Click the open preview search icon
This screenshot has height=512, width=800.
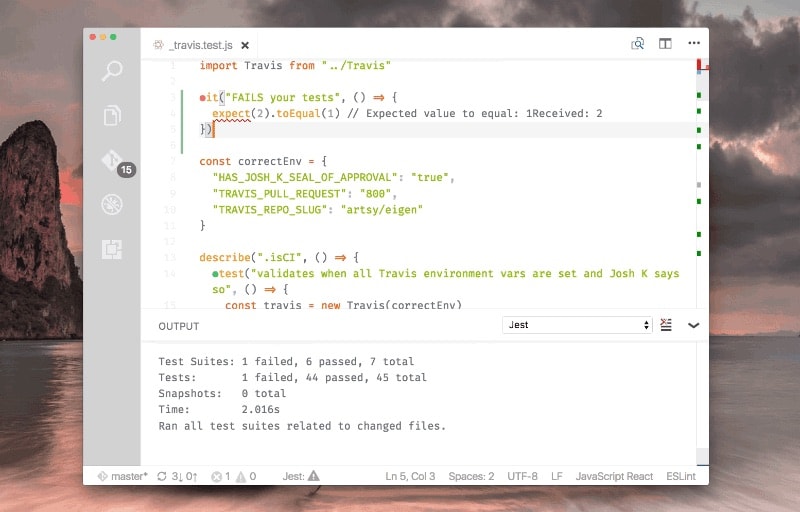[x=637, y=43]
